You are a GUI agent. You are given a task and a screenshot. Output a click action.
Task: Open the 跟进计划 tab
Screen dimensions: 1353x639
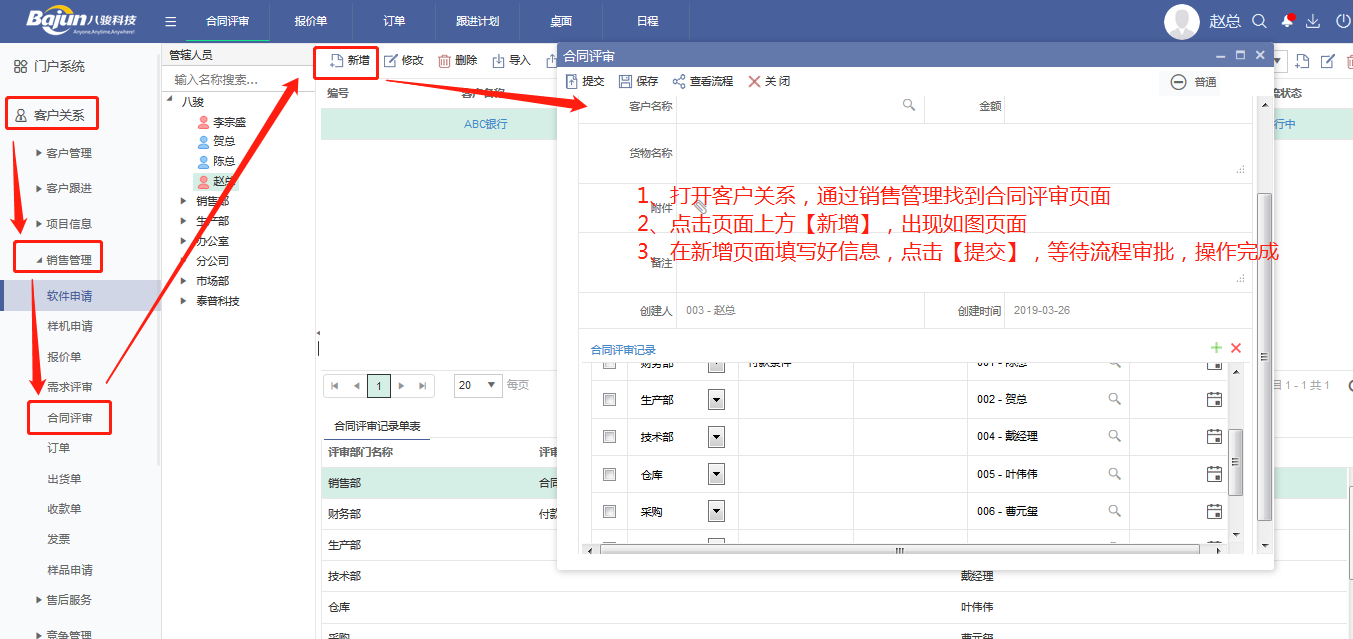click(477, 21)
